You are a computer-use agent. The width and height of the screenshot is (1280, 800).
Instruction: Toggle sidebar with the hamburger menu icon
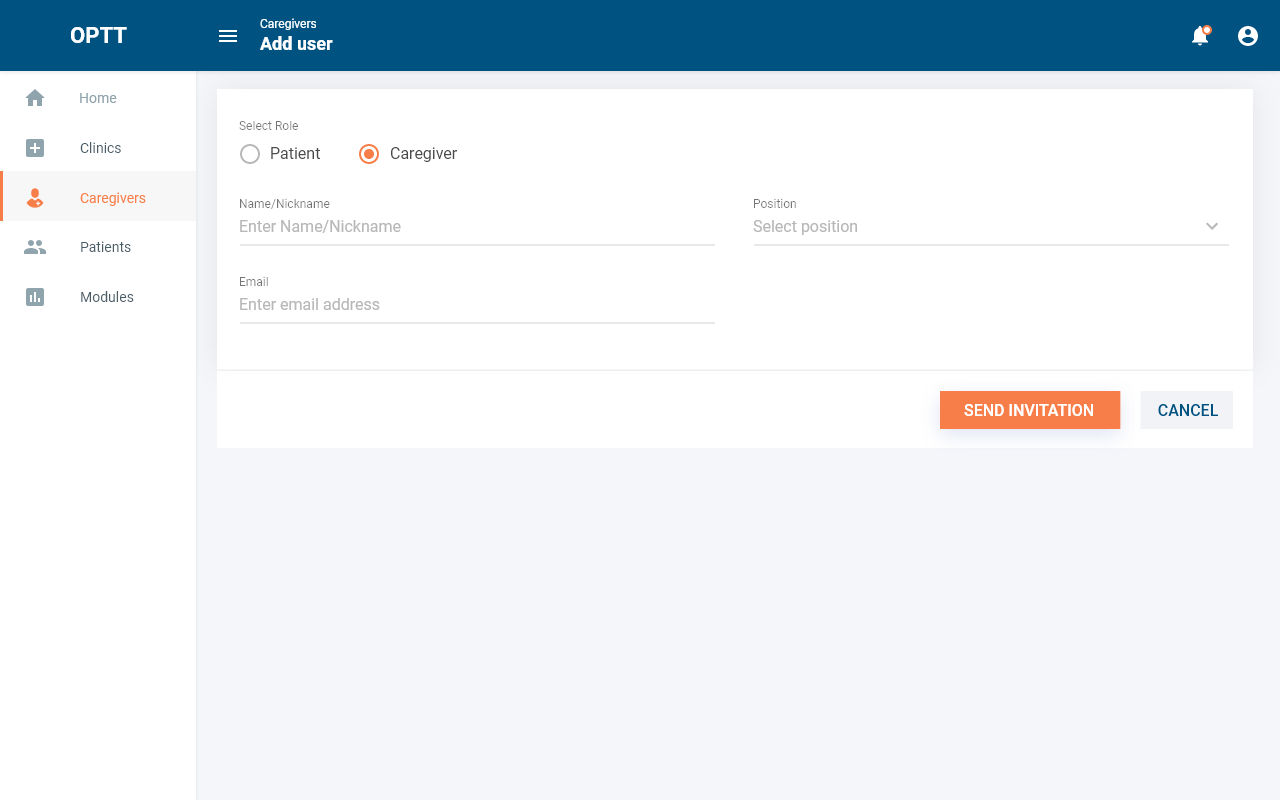(x=228, y=36)
